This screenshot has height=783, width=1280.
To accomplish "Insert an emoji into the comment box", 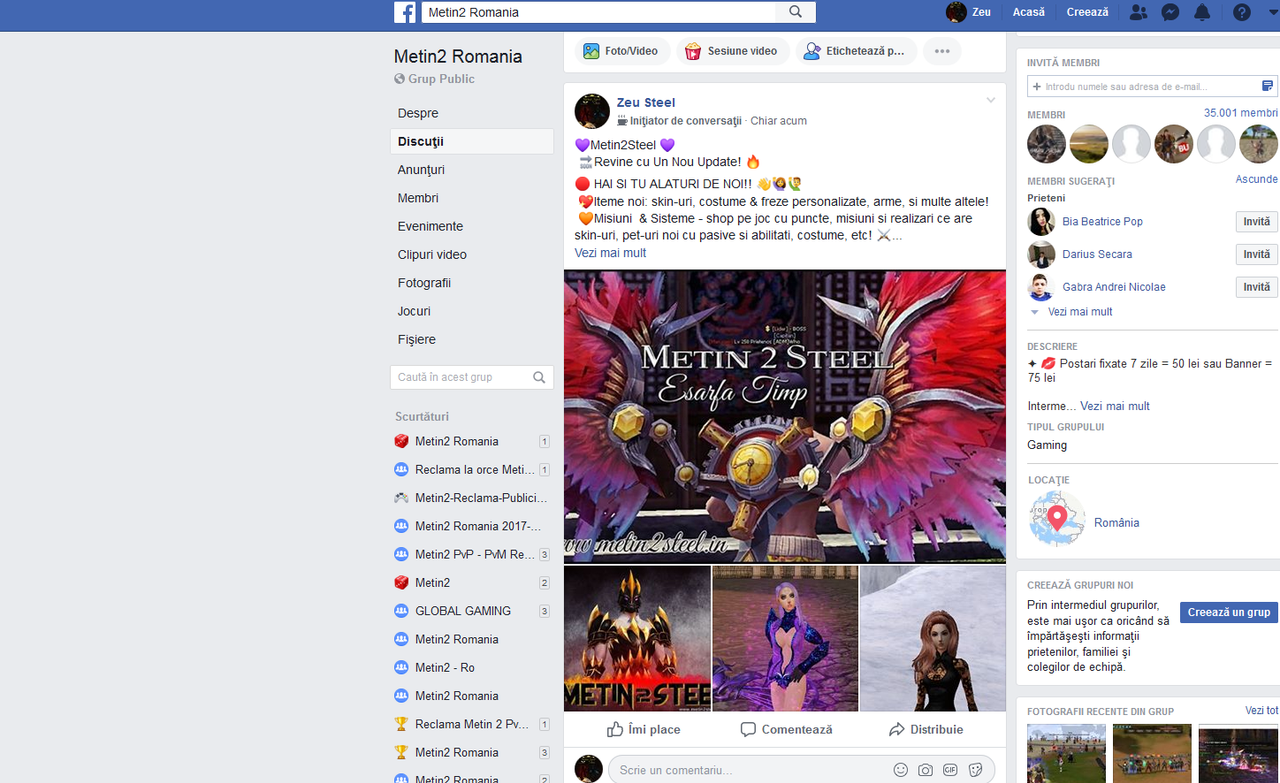I will [901, 769].
